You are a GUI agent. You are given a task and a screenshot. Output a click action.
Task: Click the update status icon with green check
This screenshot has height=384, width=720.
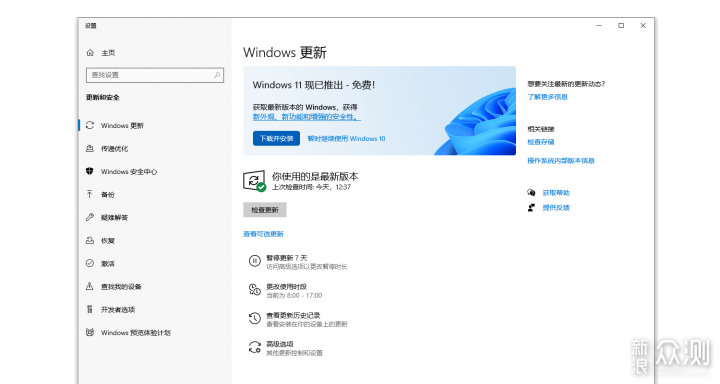[254, 181]
